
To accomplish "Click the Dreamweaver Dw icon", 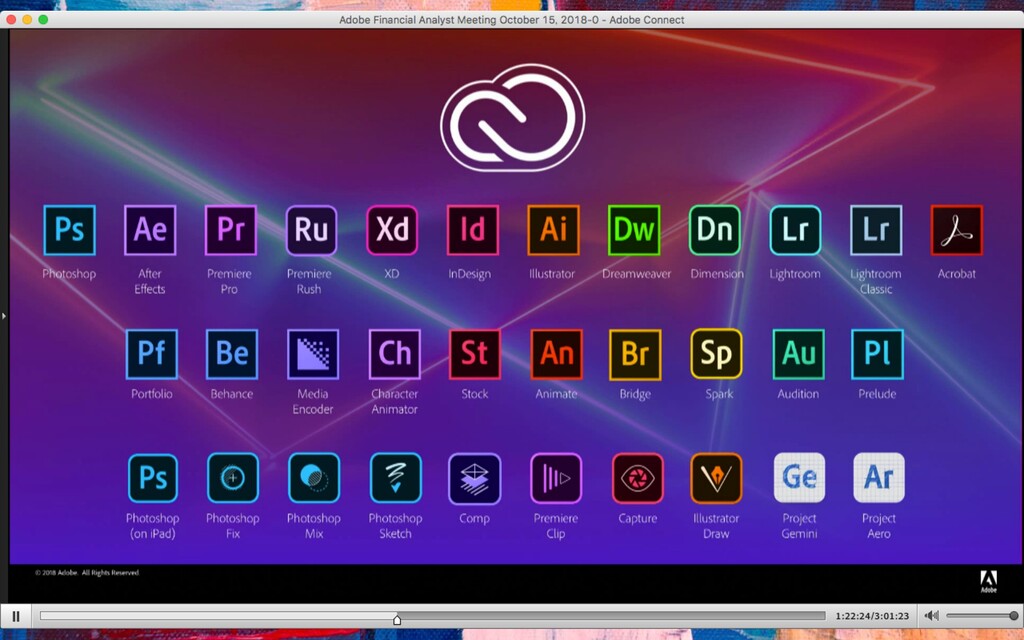I will [x=634, y=230].
